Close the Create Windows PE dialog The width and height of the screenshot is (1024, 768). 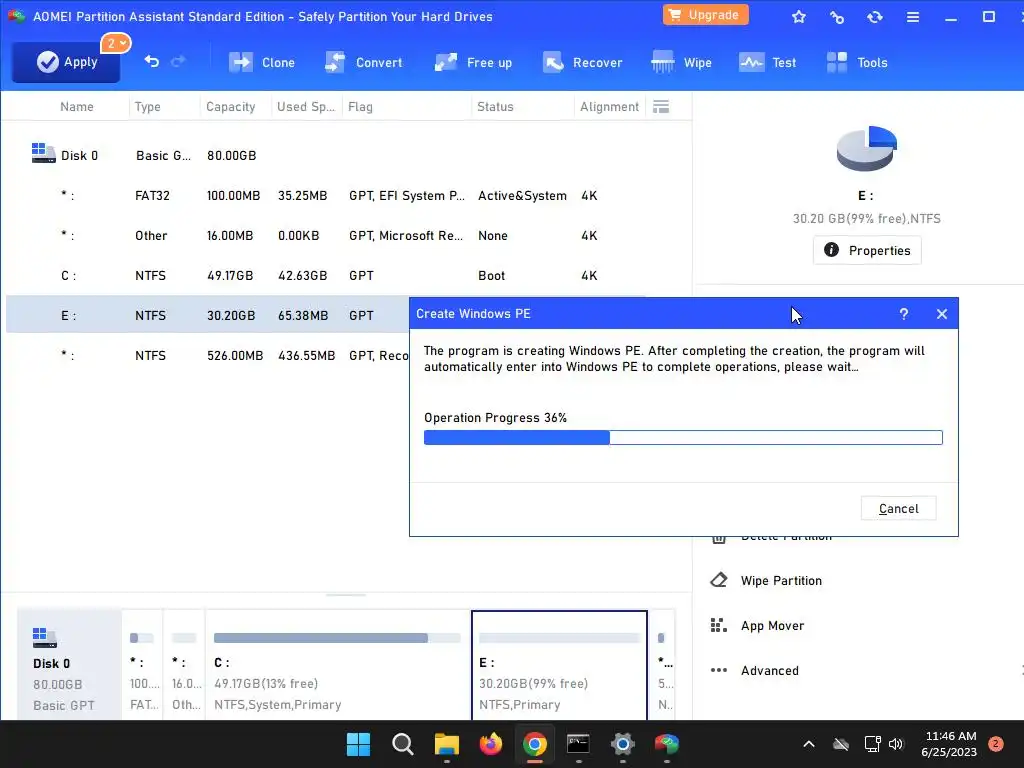[941, 314]
